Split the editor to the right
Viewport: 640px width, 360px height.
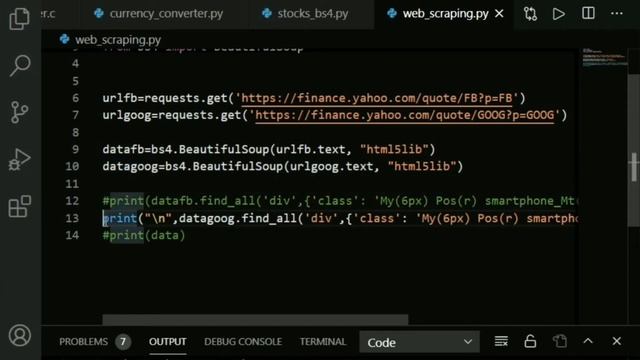[588, 13]
